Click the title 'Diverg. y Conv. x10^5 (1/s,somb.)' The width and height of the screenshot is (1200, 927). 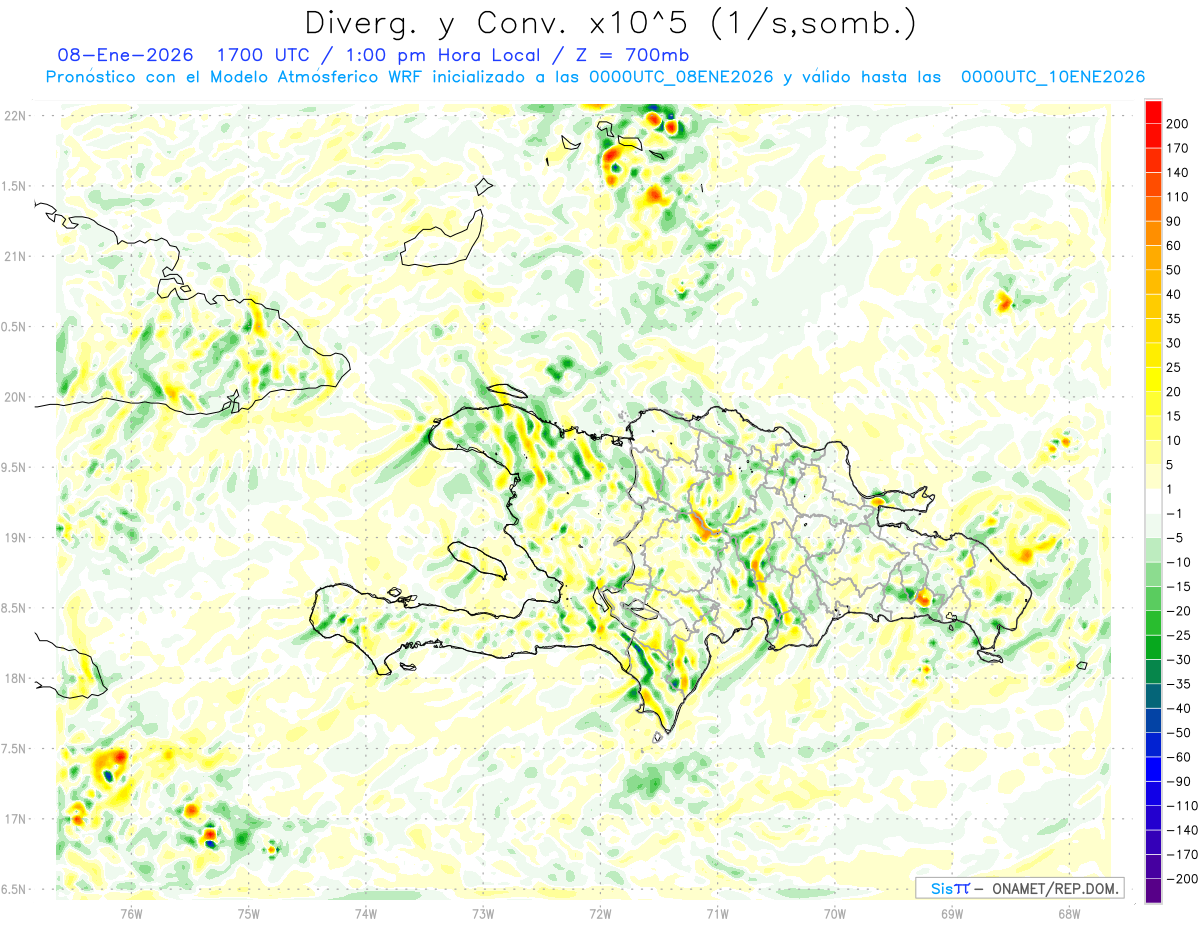click(x=609, y=24)
